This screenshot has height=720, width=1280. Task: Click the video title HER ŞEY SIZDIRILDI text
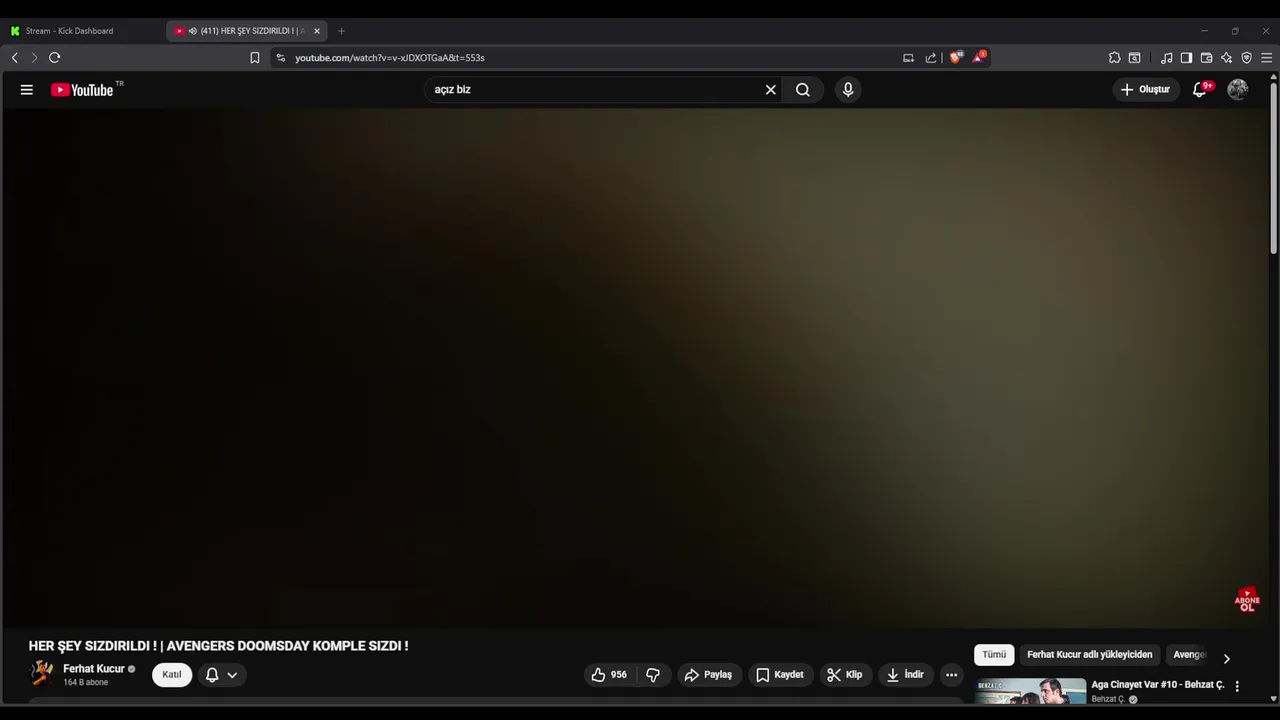pos(218,646)
